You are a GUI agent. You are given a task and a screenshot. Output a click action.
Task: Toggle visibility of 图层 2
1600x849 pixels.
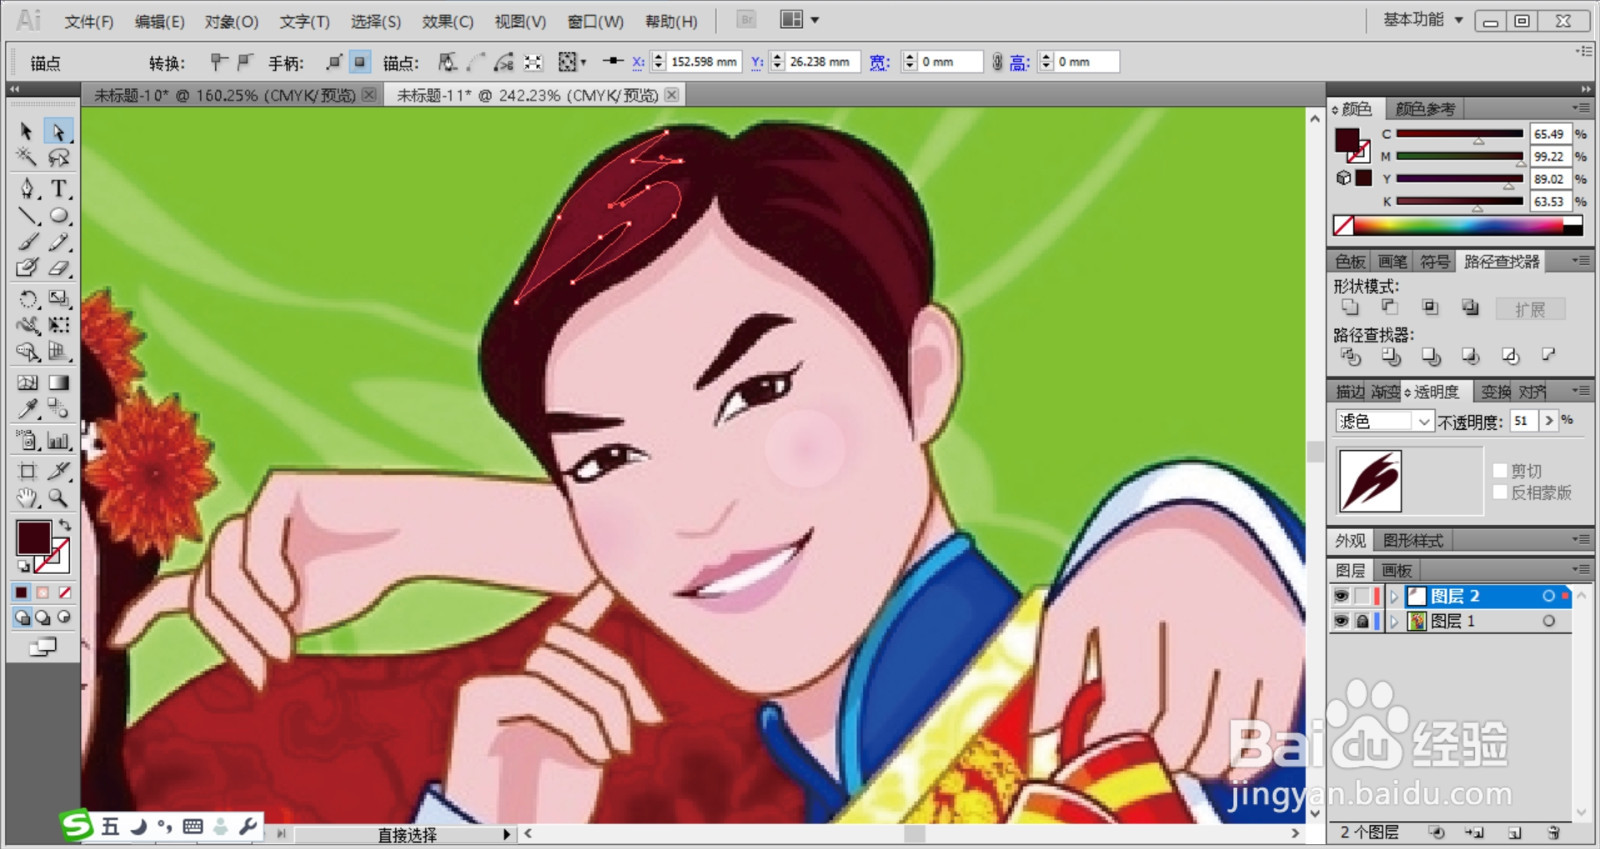coord(1341,596)
